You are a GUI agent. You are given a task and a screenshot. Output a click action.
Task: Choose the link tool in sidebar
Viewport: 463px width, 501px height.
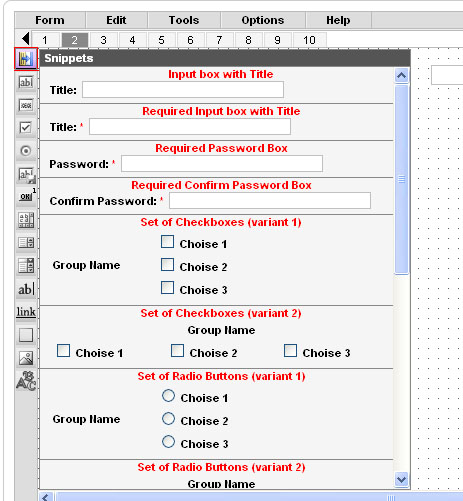point(26,312)
